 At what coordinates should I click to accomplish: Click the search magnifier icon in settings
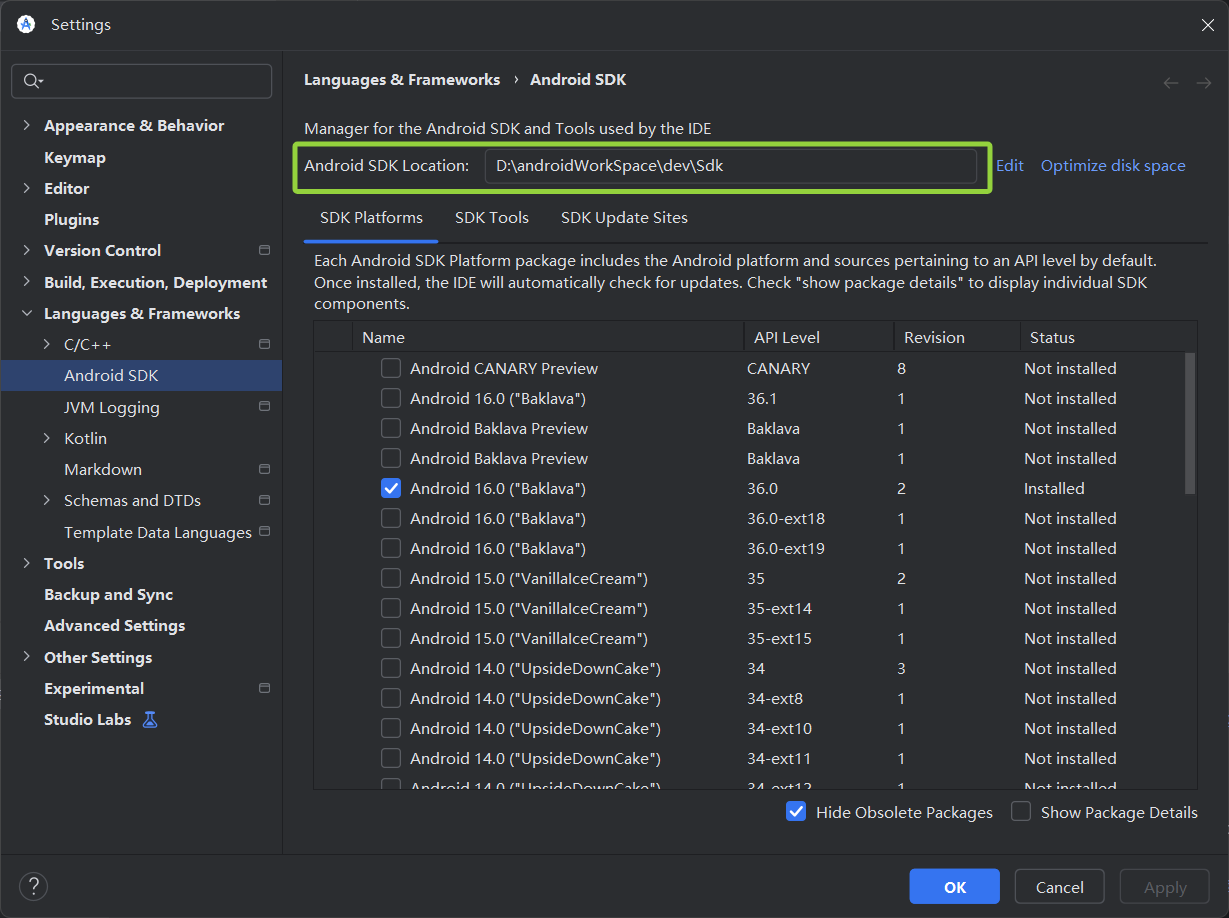32,81
